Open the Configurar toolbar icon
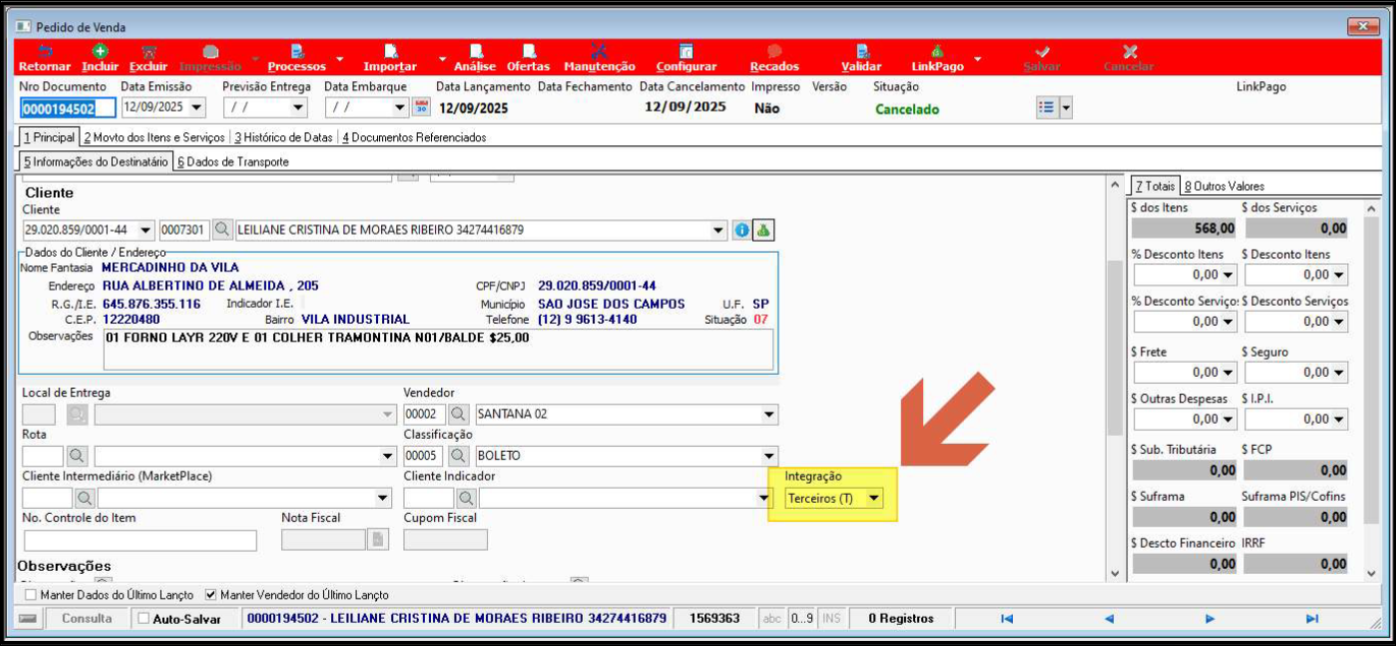Screen dimensions: 1396x646 point(686,52)
